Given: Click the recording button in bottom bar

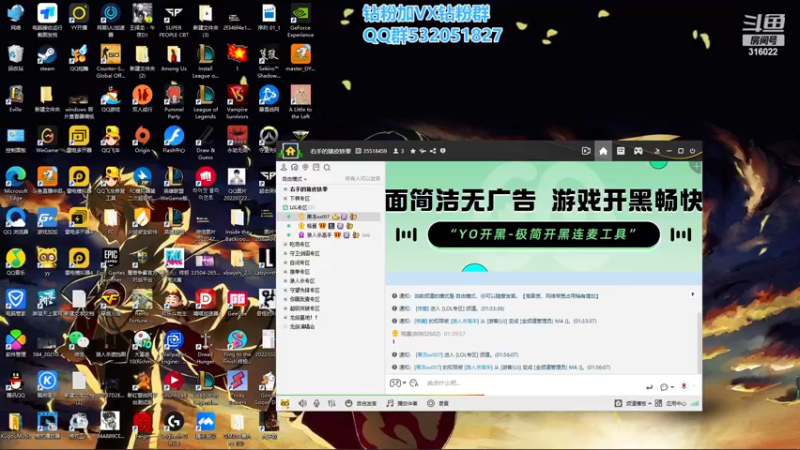Looking at the screenshot, I should (438, 403).
